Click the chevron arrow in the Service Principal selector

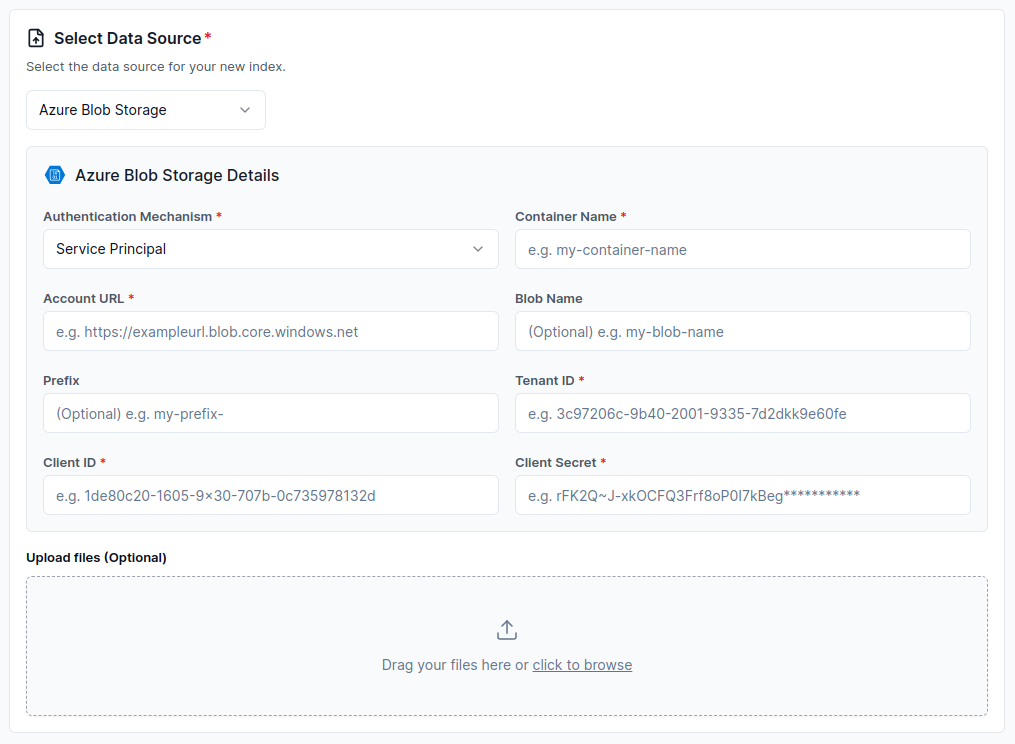tap(478, 249)
